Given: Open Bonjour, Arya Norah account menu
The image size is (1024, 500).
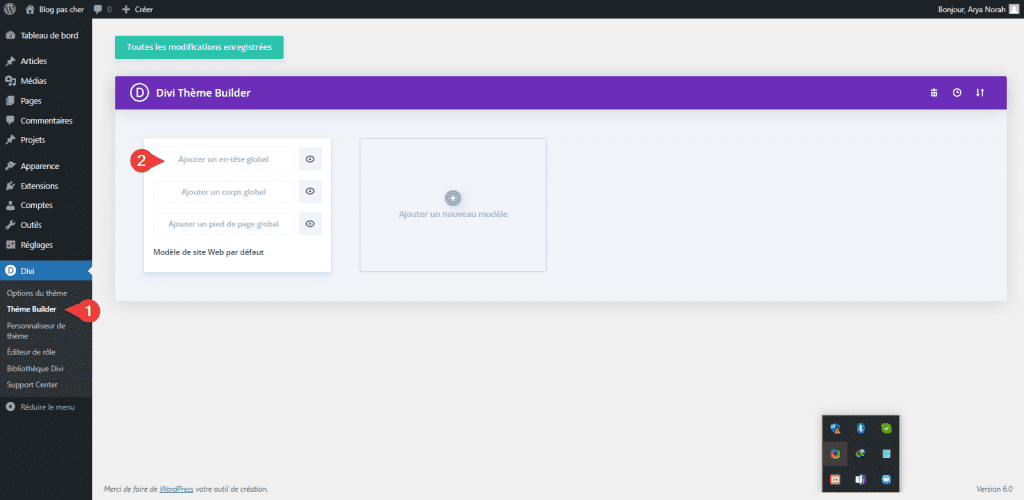Looking at the screenshot, I should (978, 9).
